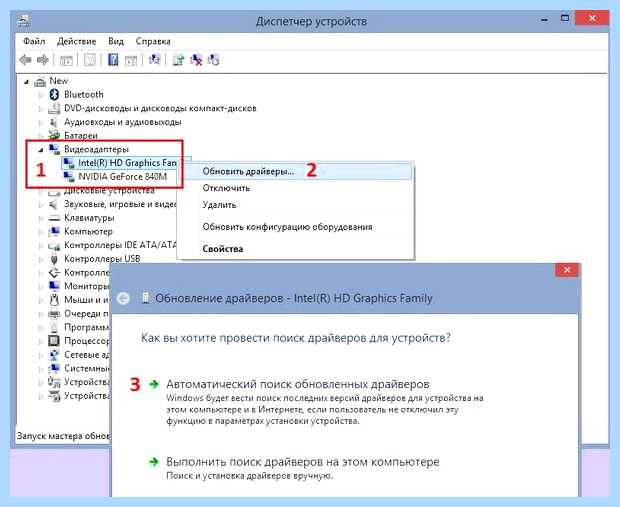
Task: Click the Forward arrow toolbar icon
Action: pos(42,60)
